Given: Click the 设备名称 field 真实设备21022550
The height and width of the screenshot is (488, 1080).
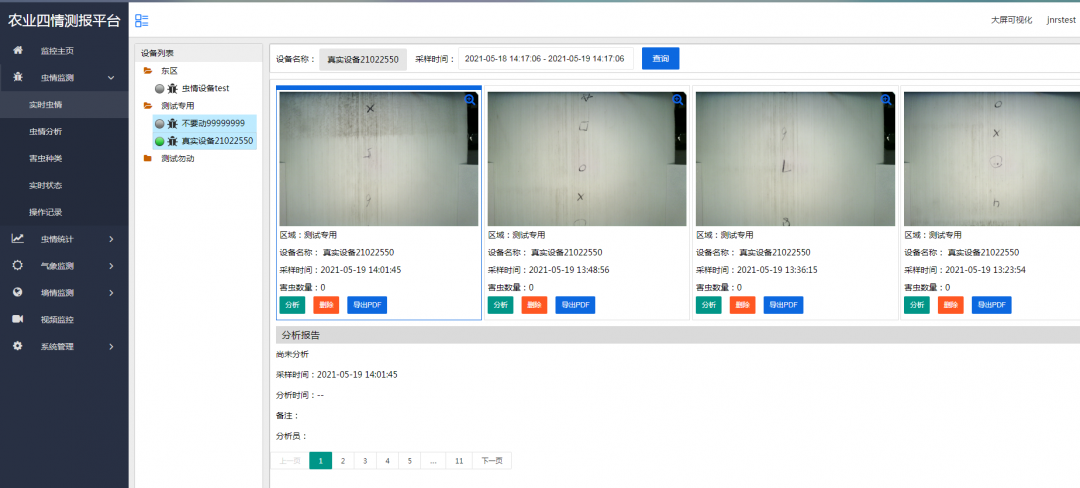Looking at the screenshot, I should click(x=363, y=59).
